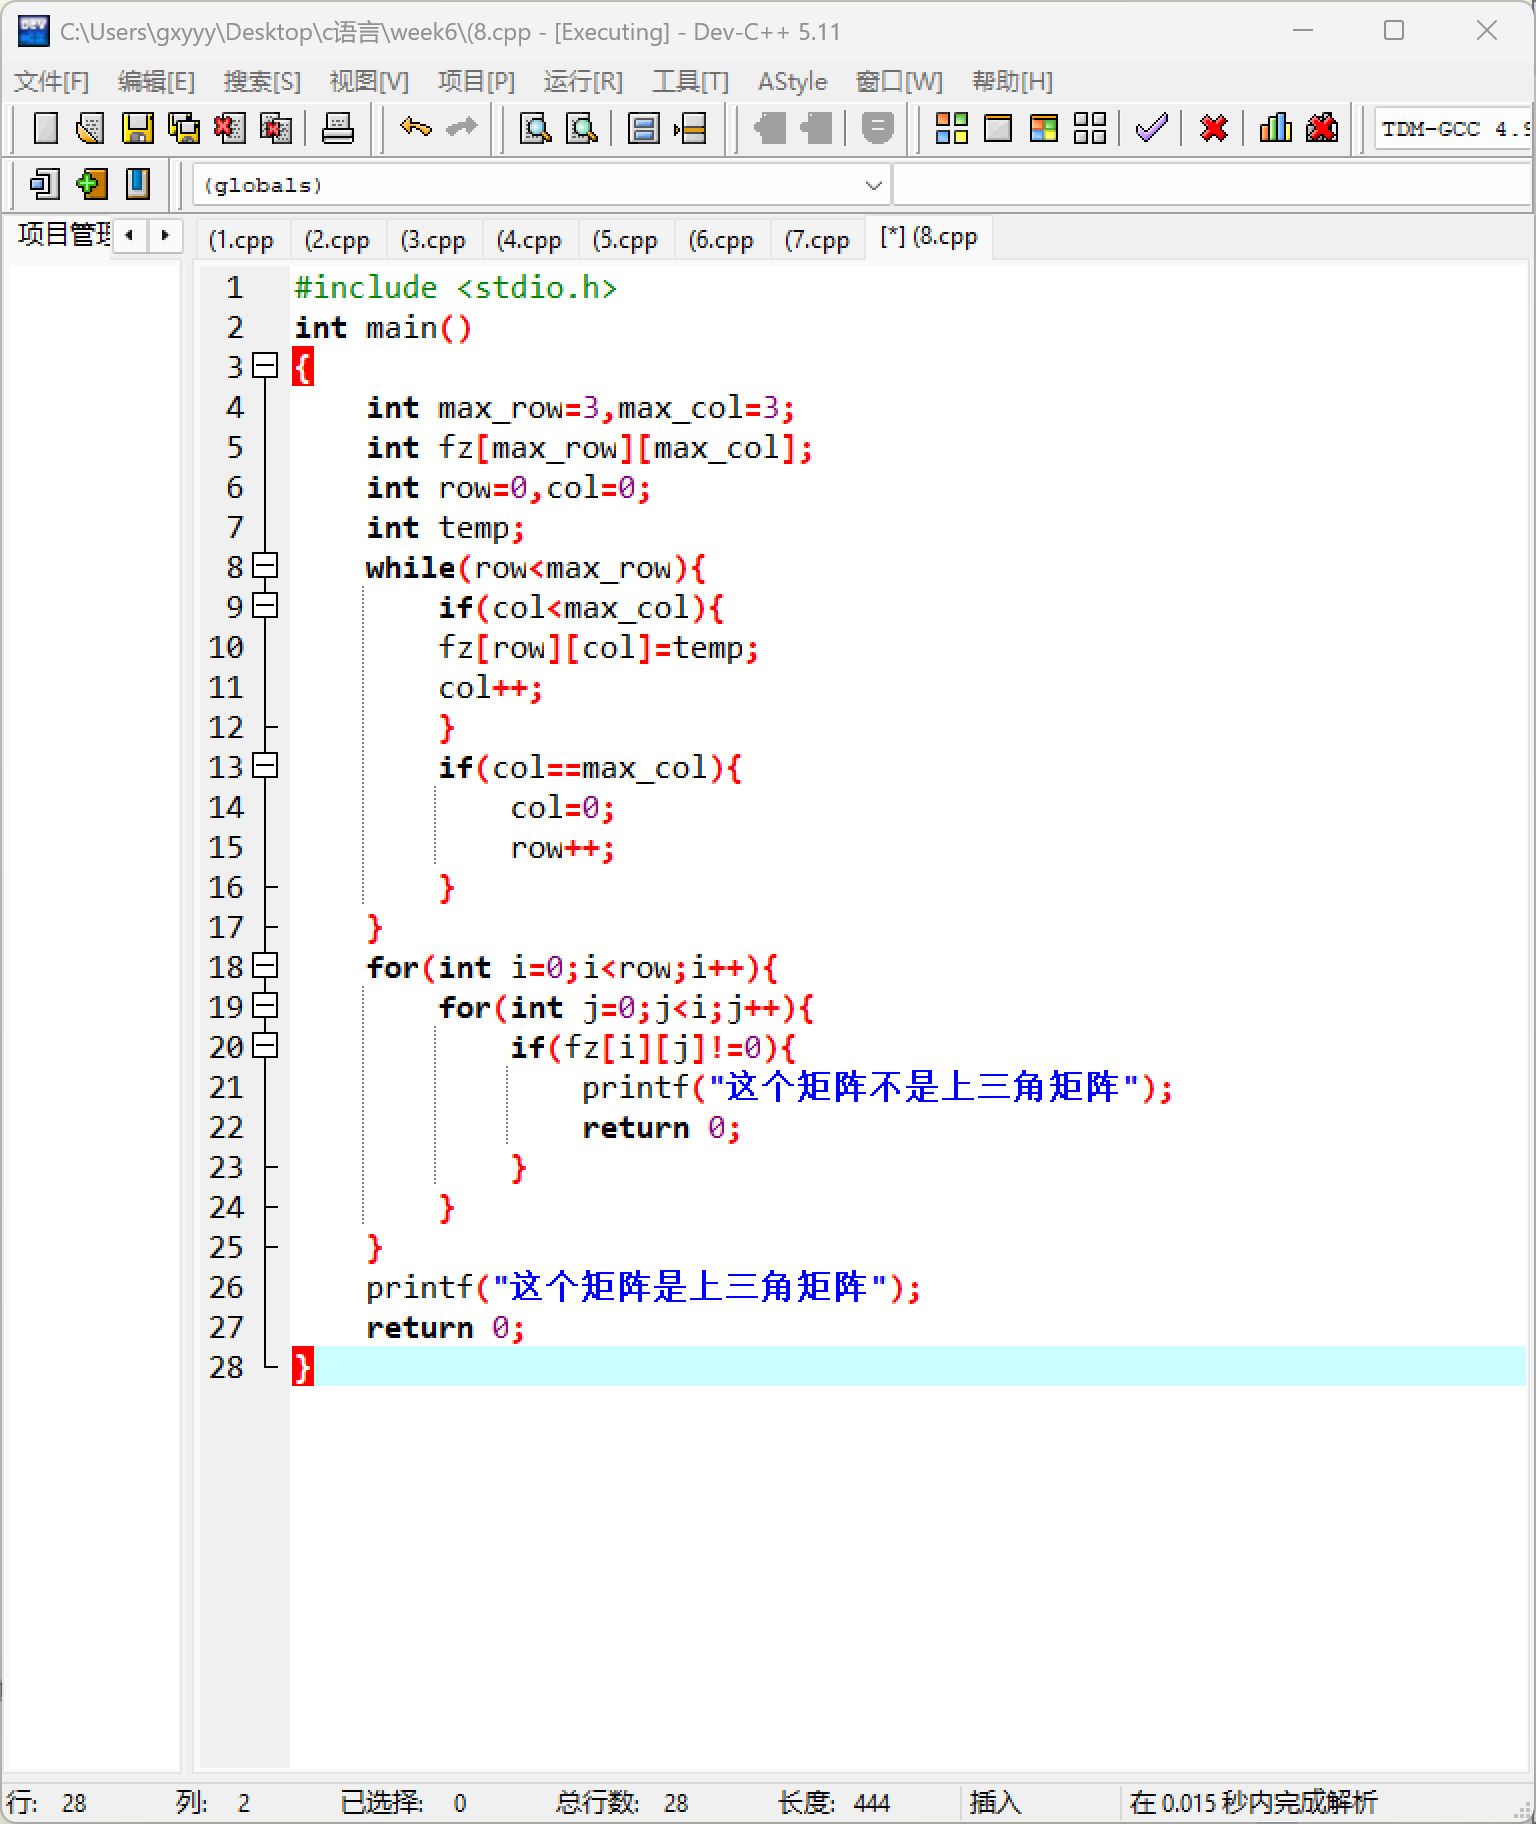Open the 编辑[E] menu

point(156,81)
